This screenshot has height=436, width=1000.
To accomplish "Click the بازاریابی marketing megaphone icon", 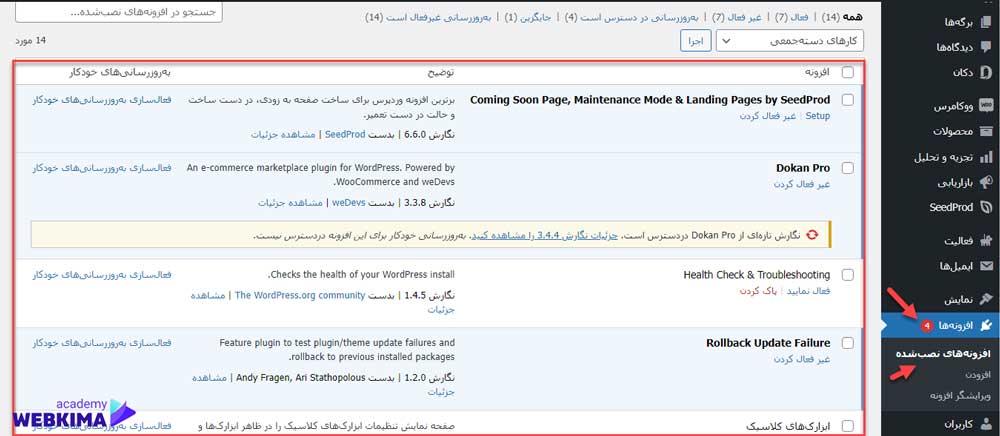I will pos(986,182).
